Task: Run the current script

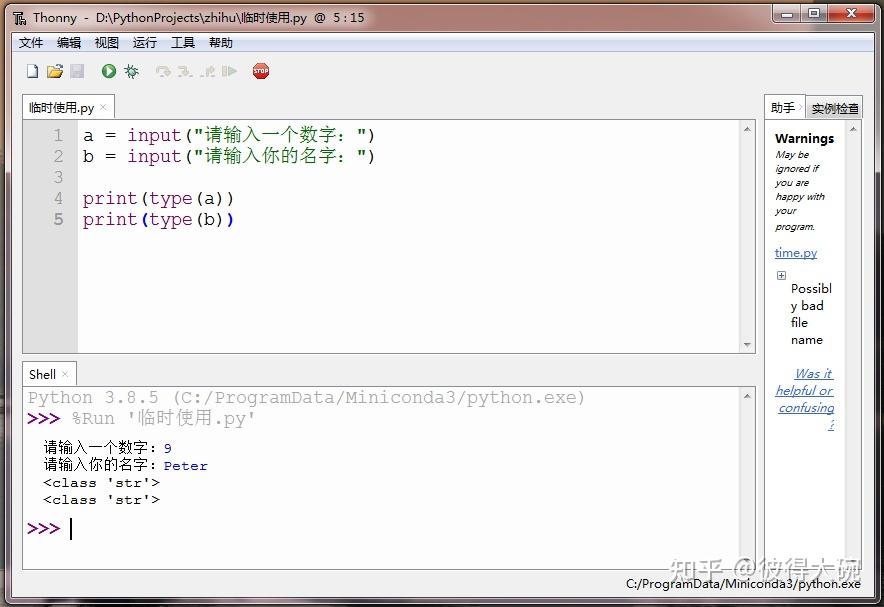Action: click(107, 71)
